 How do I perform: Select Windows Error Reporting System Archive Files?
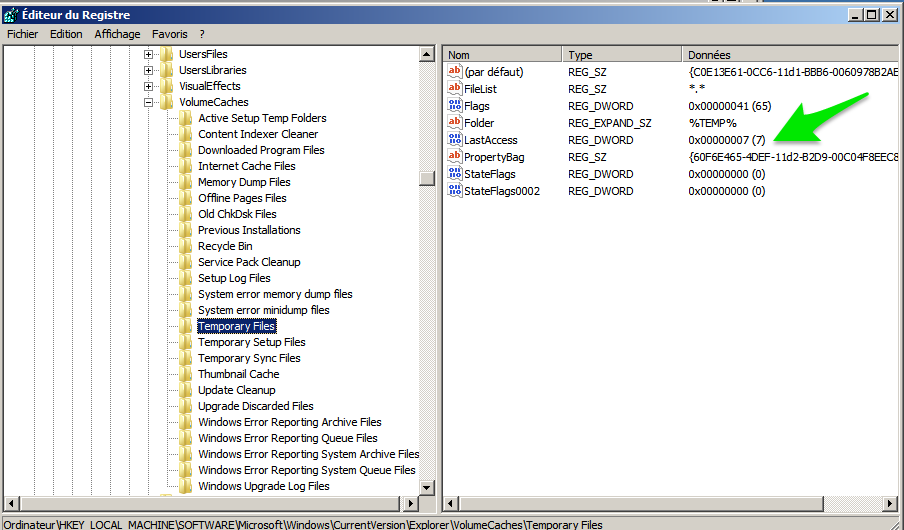(x=308, y=454)
